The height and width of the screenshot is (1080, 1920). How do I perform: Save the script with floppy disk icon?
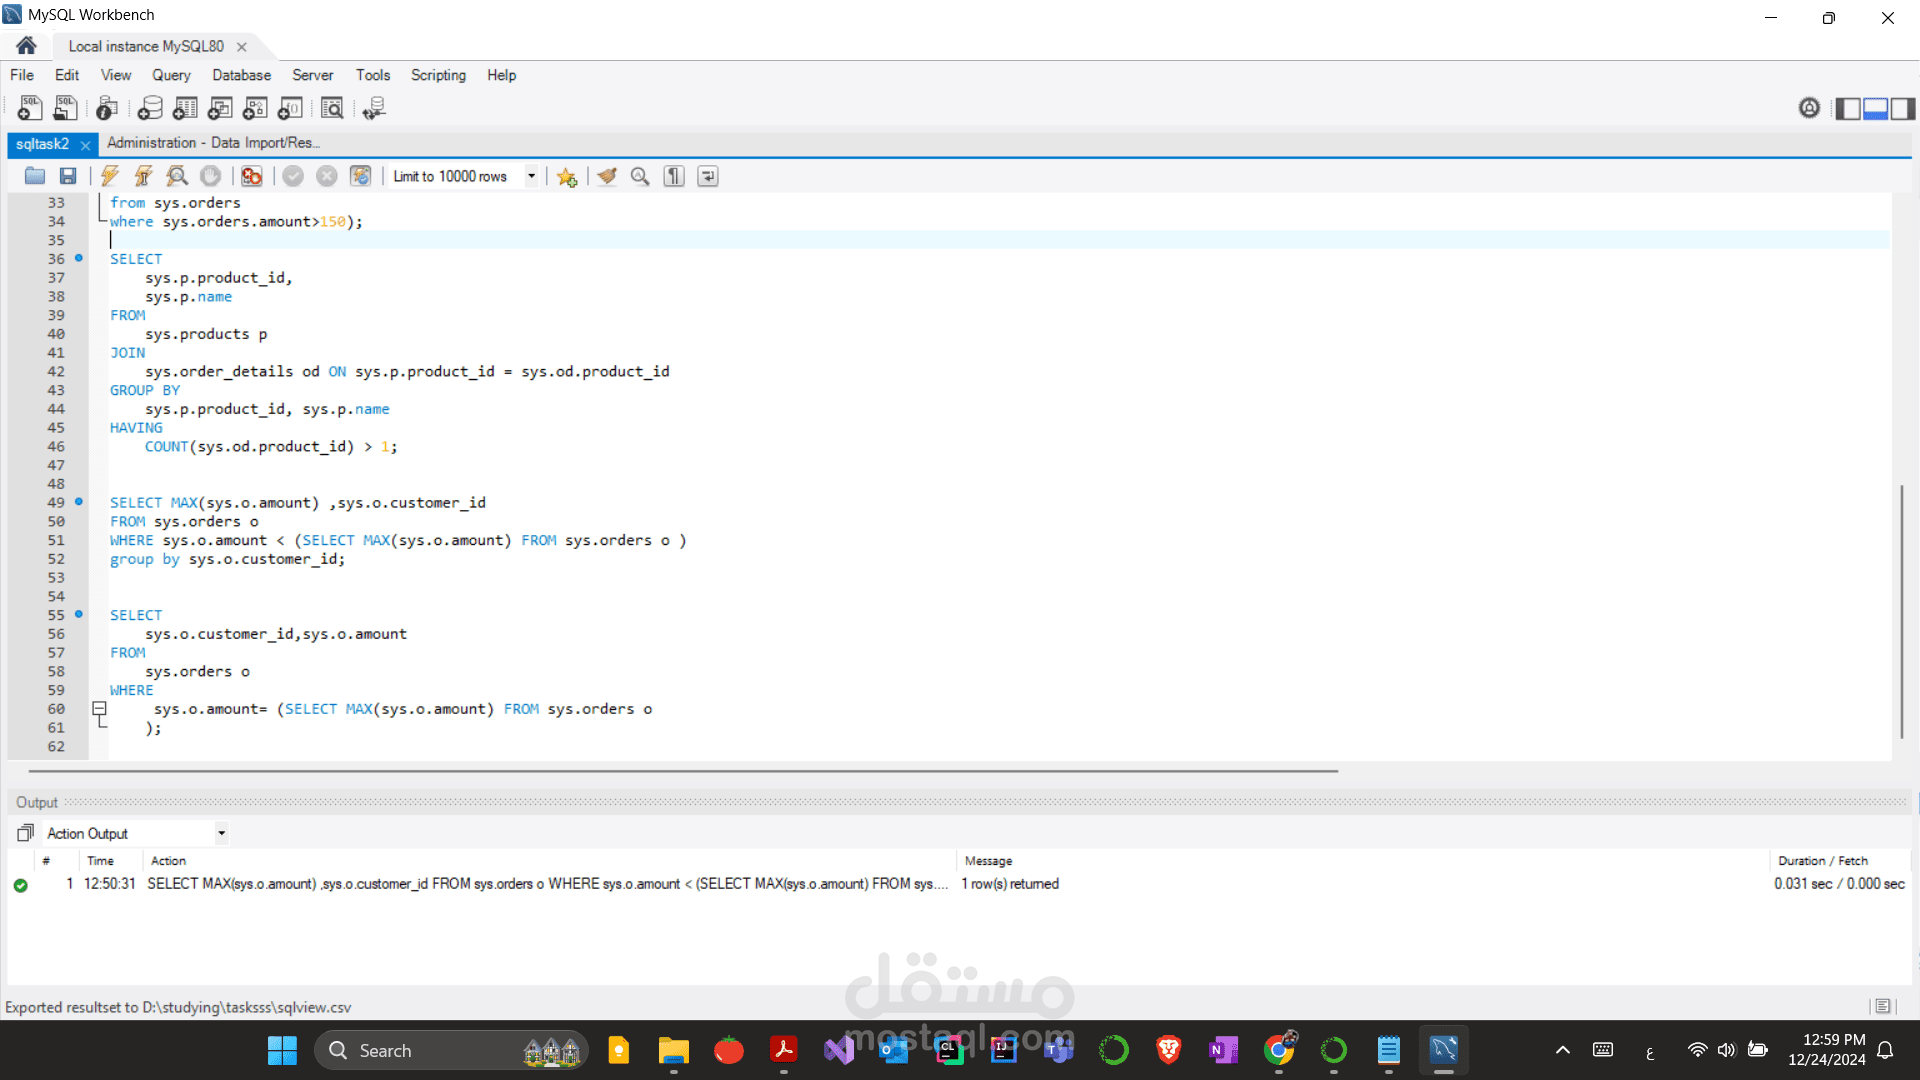tap(68, 176)
